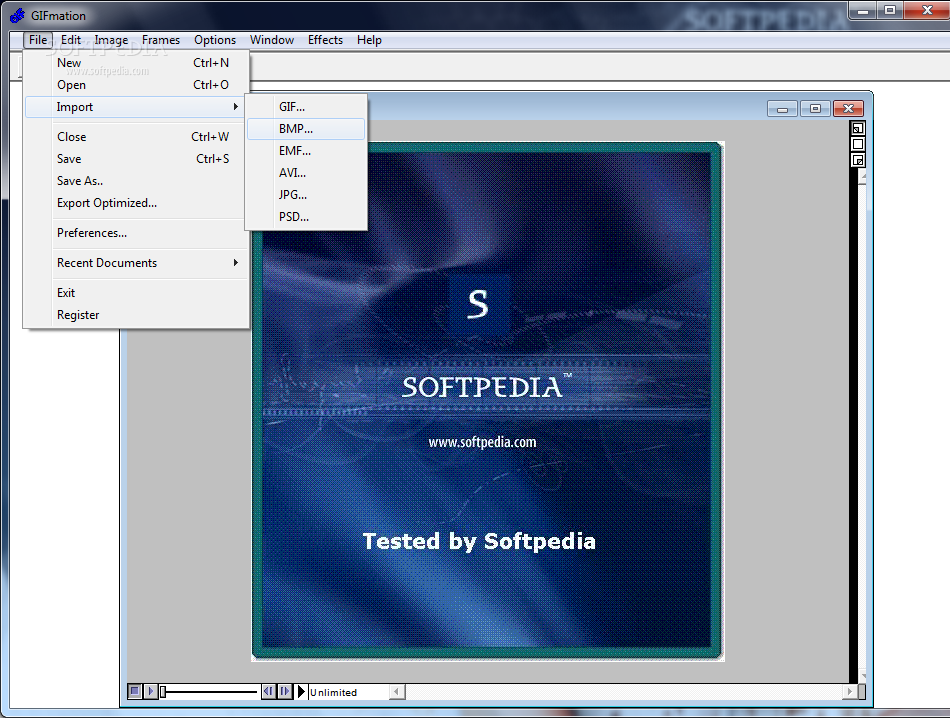This screenshot has height=718, width=950.
Task: Choose Save As.. from the File menu
Action: 136,181
